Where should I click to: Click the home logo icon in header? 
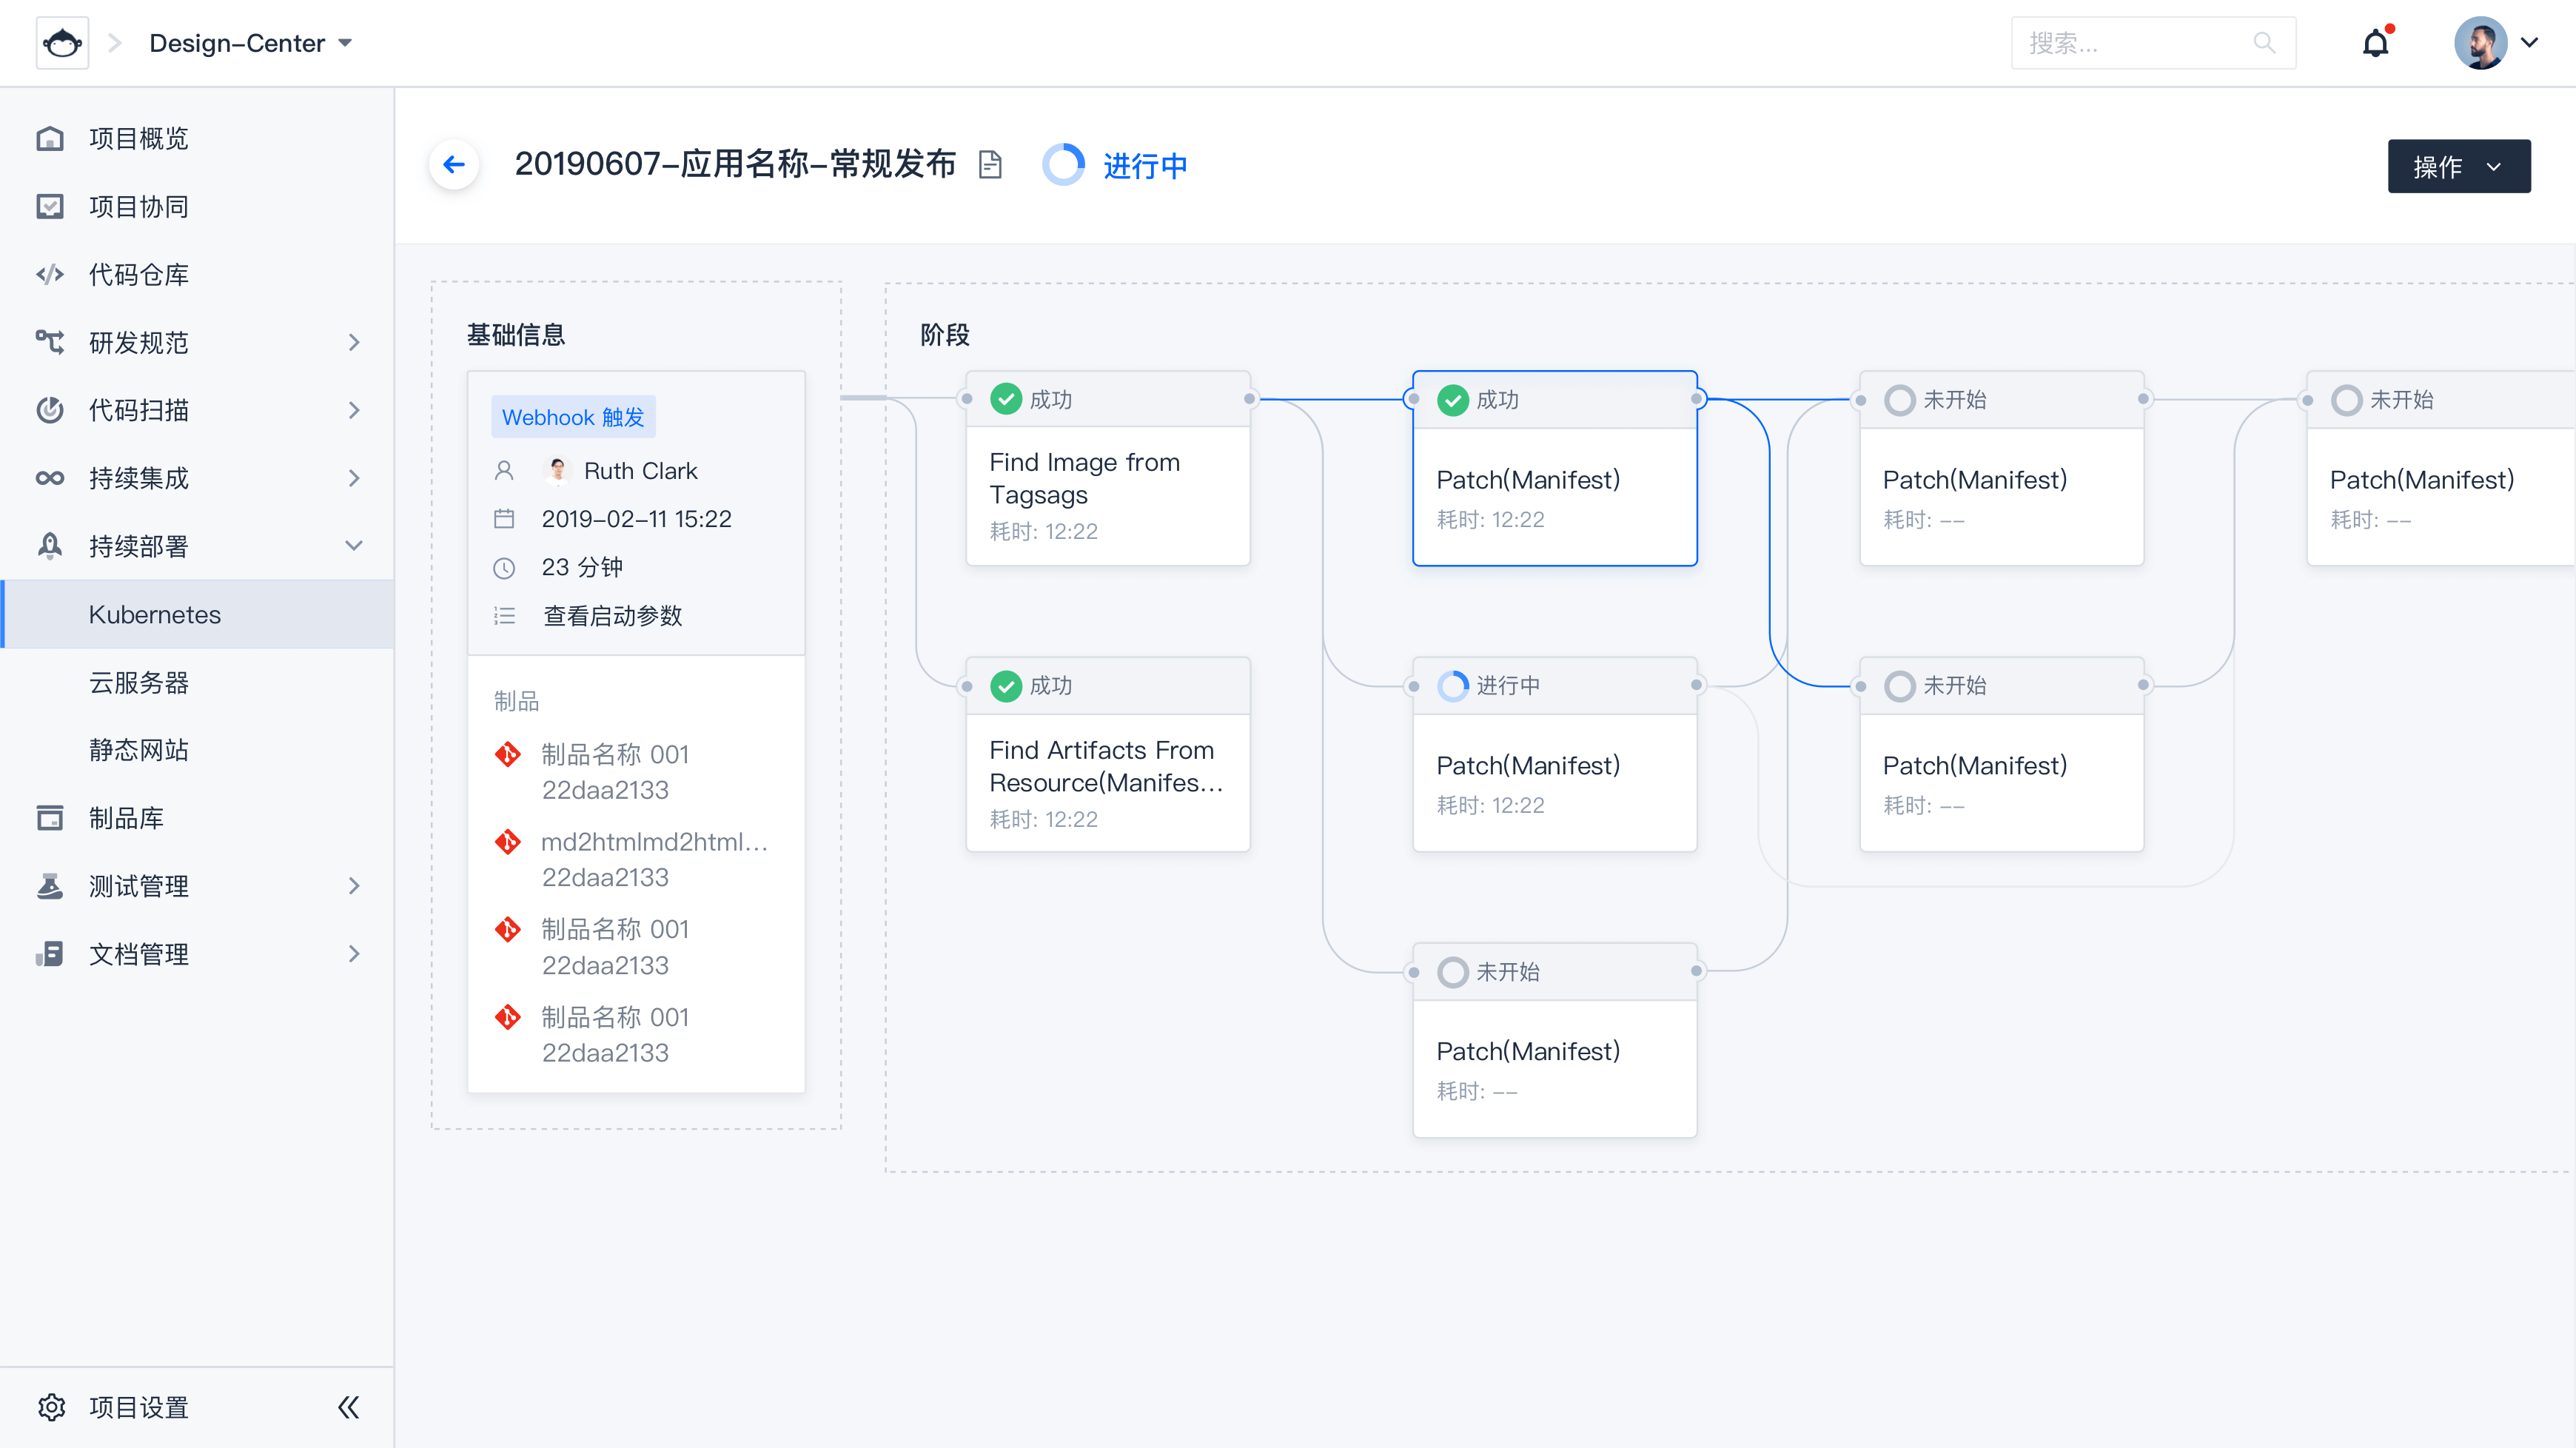pos(62,43)
